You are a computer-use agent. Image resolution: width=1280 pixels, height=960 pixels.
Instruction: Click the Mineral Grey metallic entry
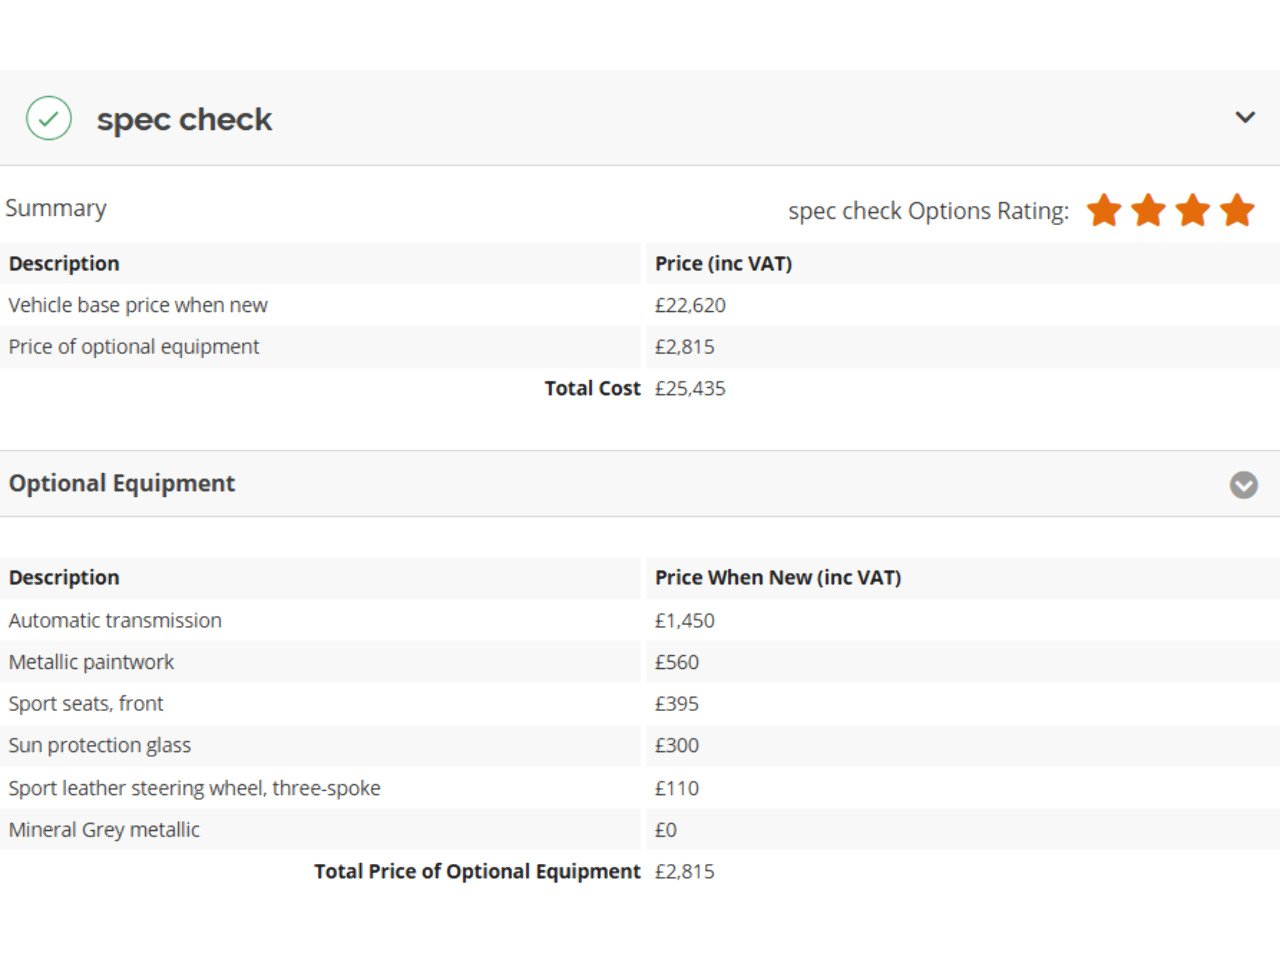(x=104, y=830)
